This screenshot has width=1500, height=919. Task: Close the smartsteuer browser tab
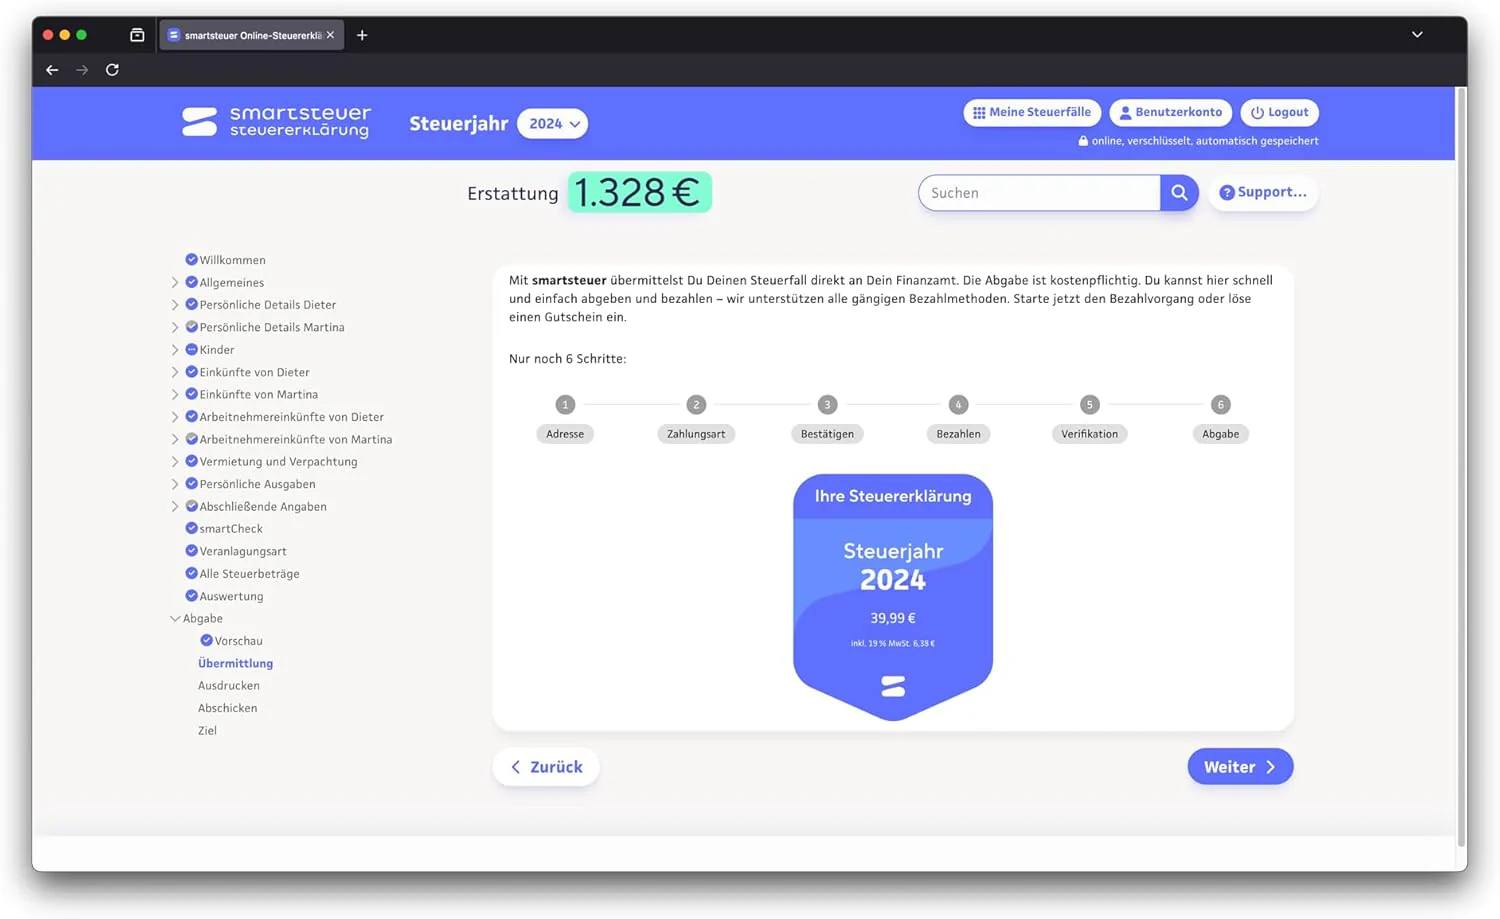[x=330, y=35]
